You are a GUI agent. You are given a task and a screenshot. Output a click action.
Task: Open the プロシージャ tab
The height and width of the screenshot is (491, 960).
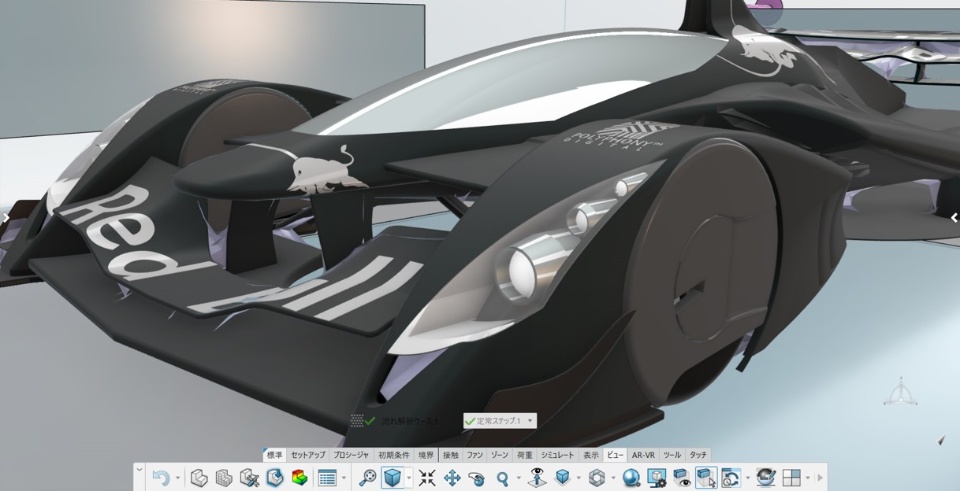pyautogui.click(x=351, y=455)
